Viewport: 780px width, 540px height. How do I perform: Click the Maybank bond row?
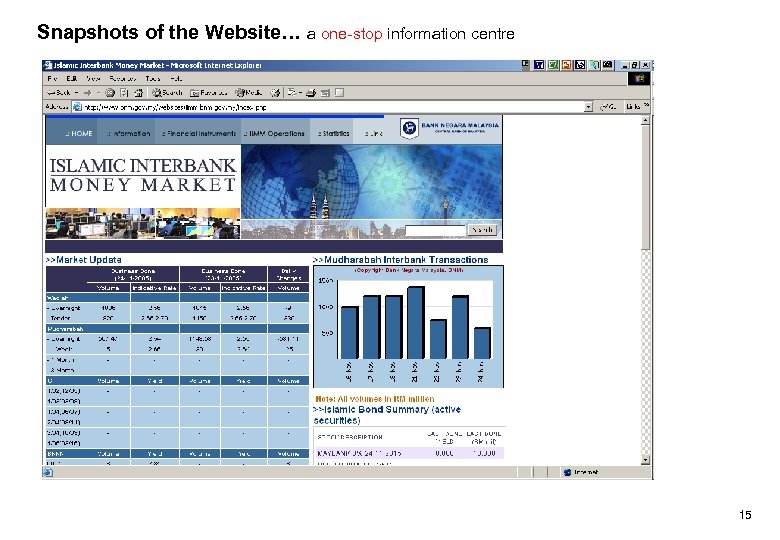[410, 453]
